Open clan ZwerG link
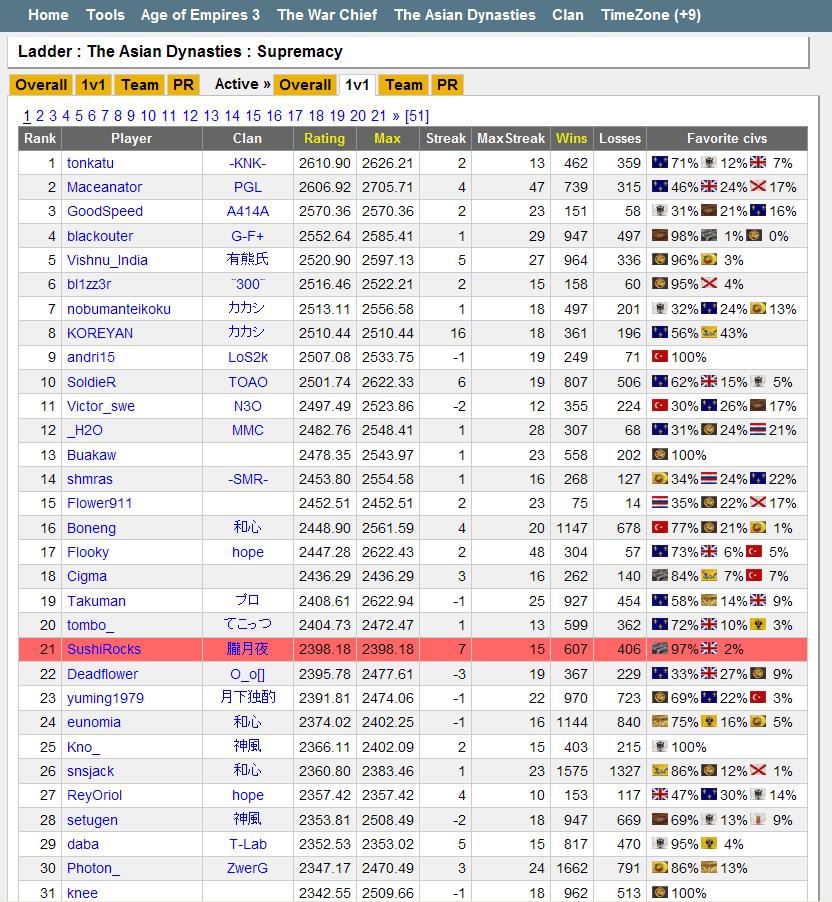 point(247,868)
